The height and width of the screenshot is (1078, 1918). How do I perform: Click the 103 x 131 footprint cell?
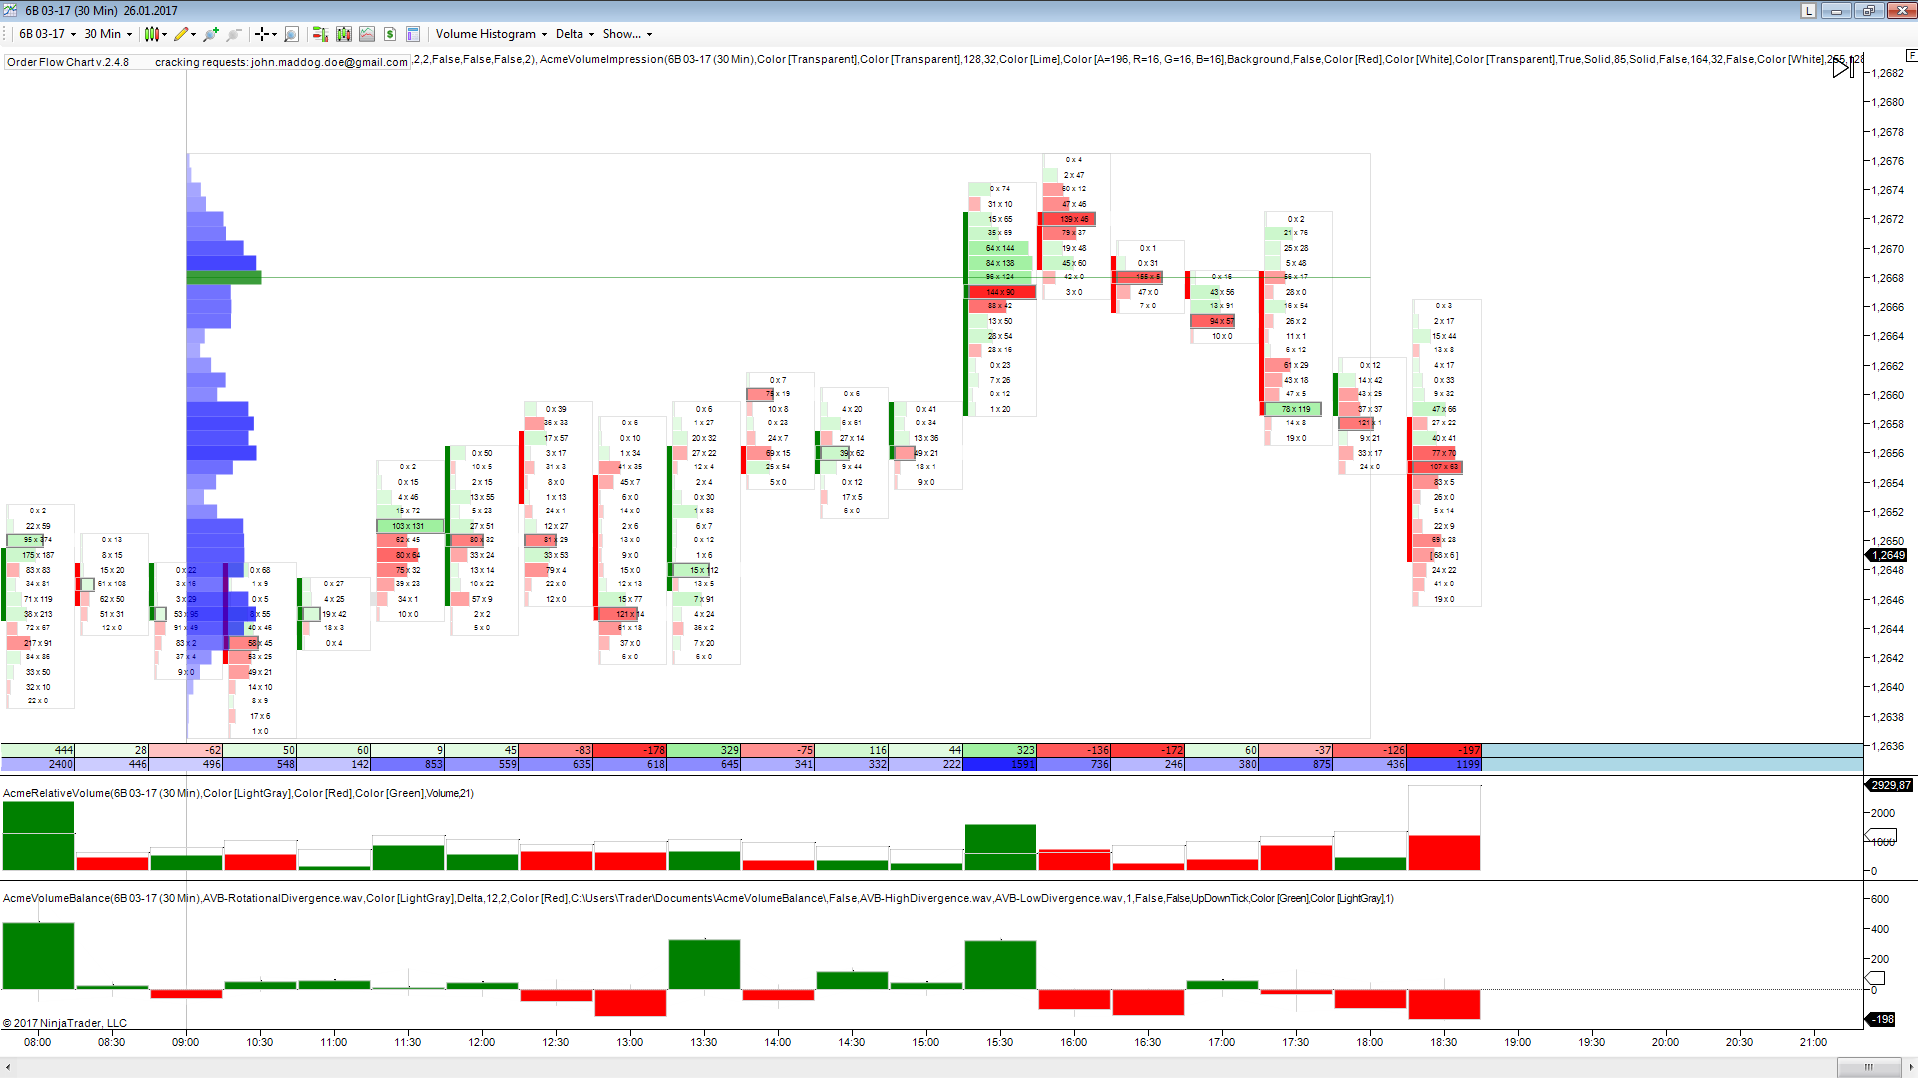409,526
